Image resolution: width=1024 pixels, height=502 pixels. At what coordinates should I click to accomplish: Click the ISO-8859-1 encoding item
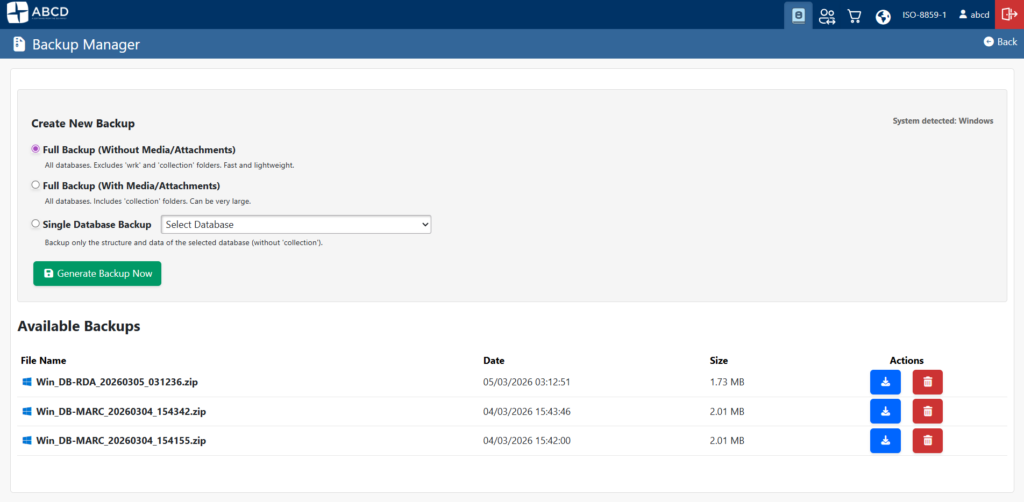coord(925,15)
